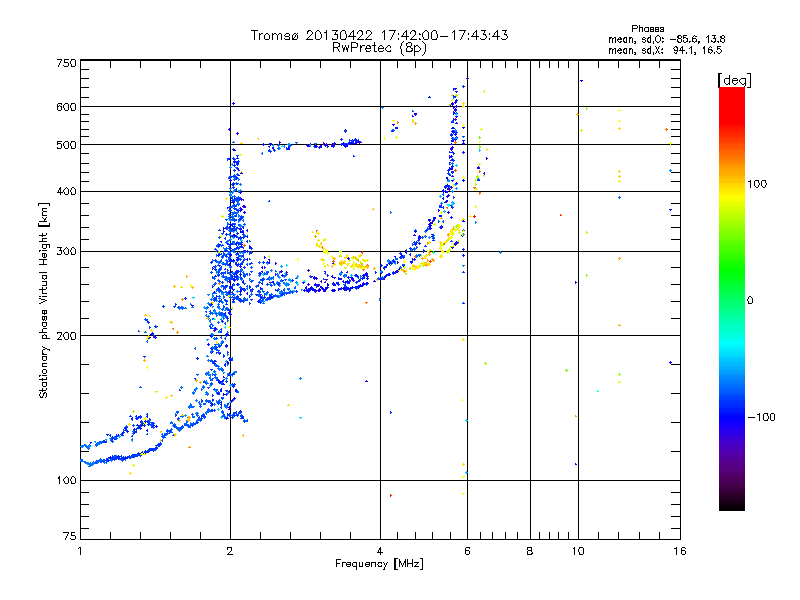Viewport: 800px width, 600px height.
Task: Click the y-axis tick label "750"
Action: 66,63
